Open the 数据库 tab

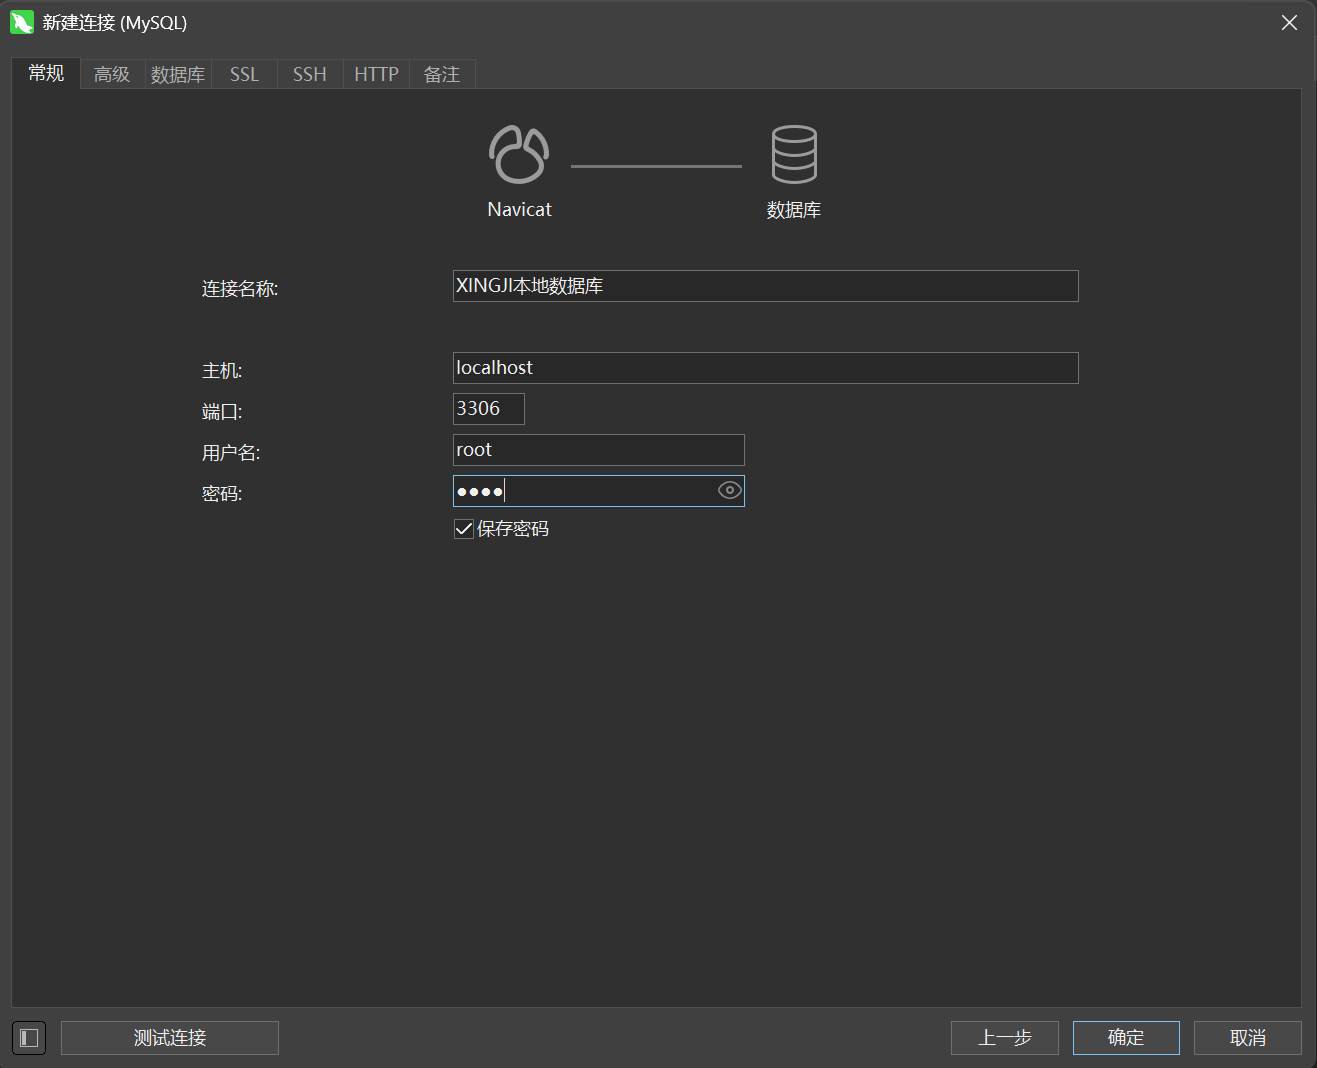coord(178,74)
